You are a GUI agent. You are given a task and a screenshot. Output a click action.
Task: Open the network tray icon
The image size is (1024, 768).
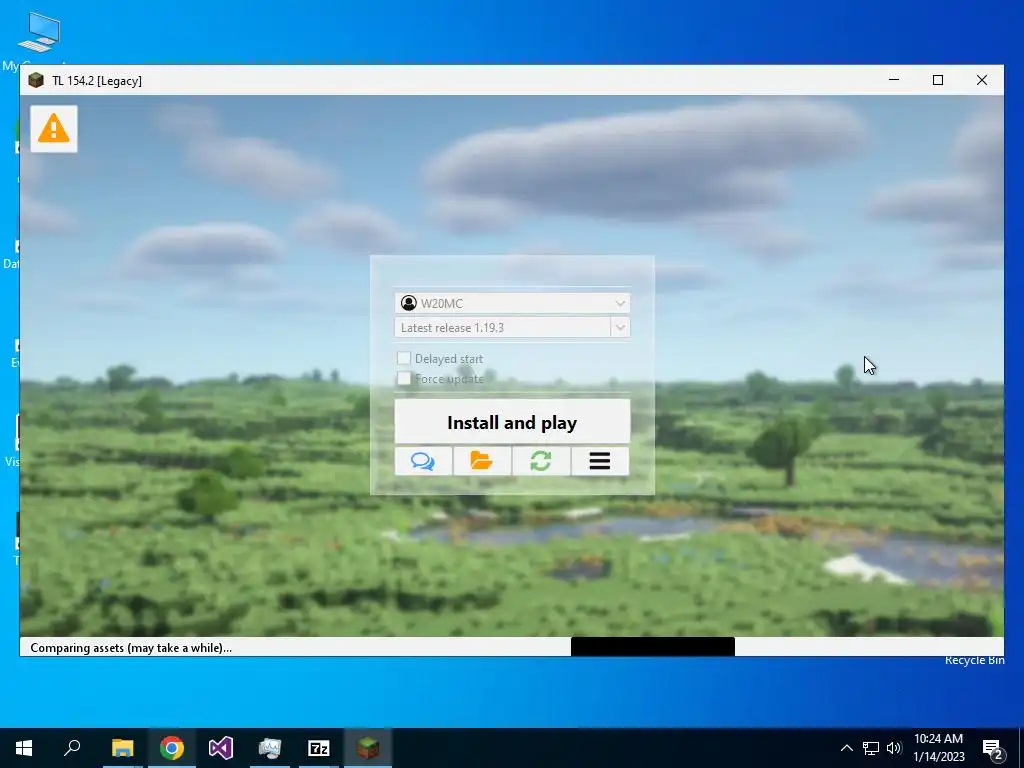point(871,748)
